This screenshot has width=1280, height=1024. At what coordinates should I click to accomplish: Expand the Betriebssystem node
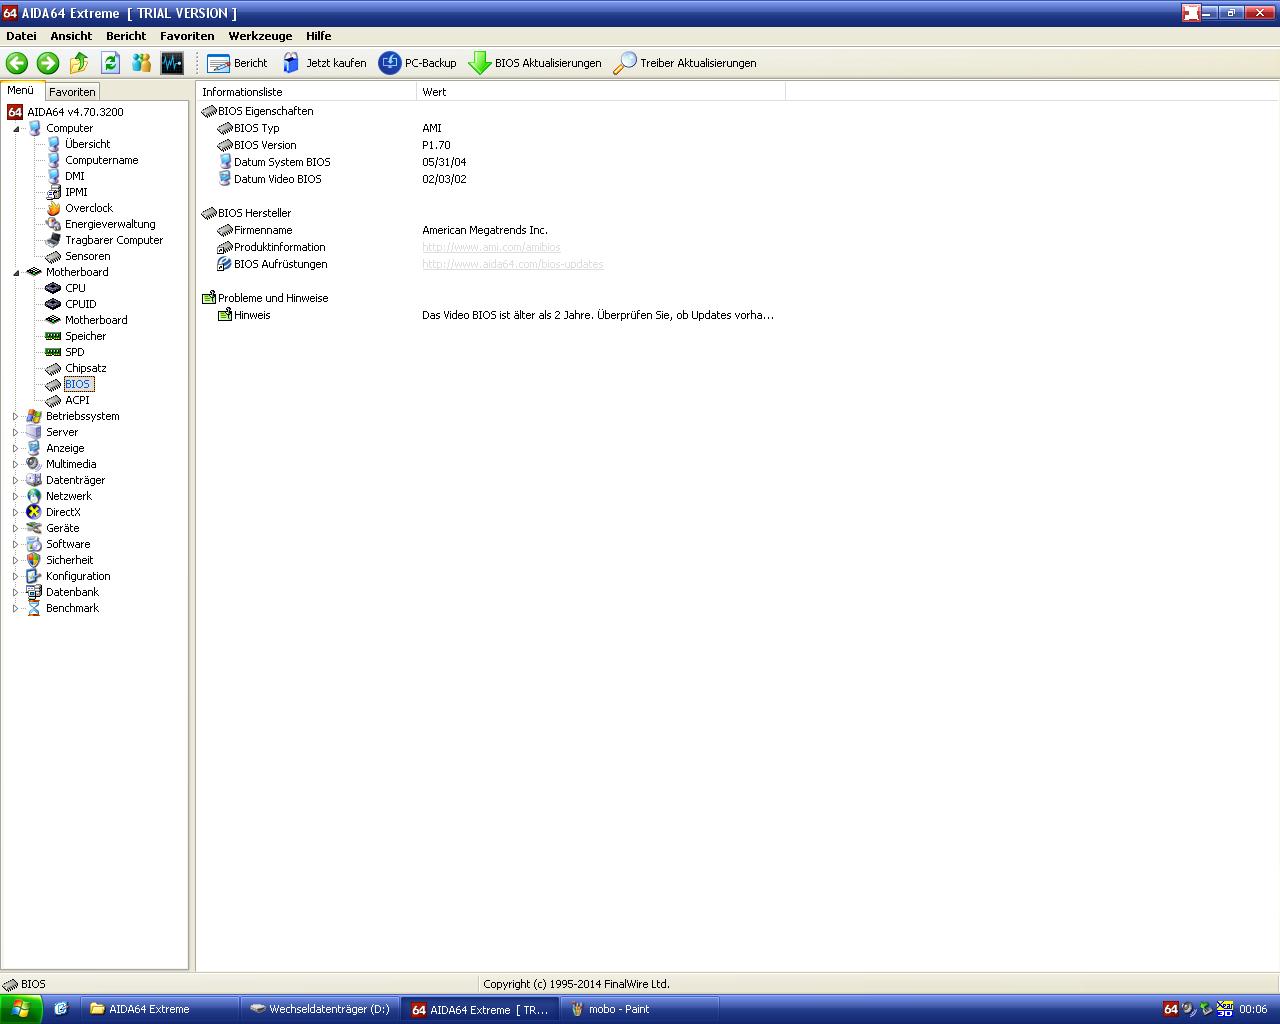click(x=16, y=416)
